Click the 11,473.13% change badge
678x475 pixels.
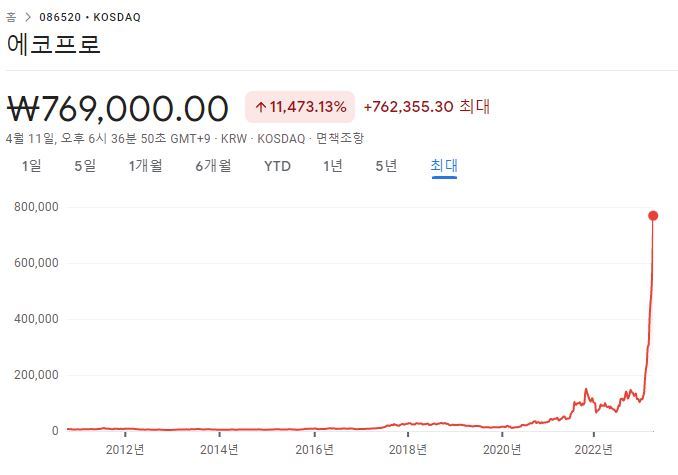click(300, 107)
